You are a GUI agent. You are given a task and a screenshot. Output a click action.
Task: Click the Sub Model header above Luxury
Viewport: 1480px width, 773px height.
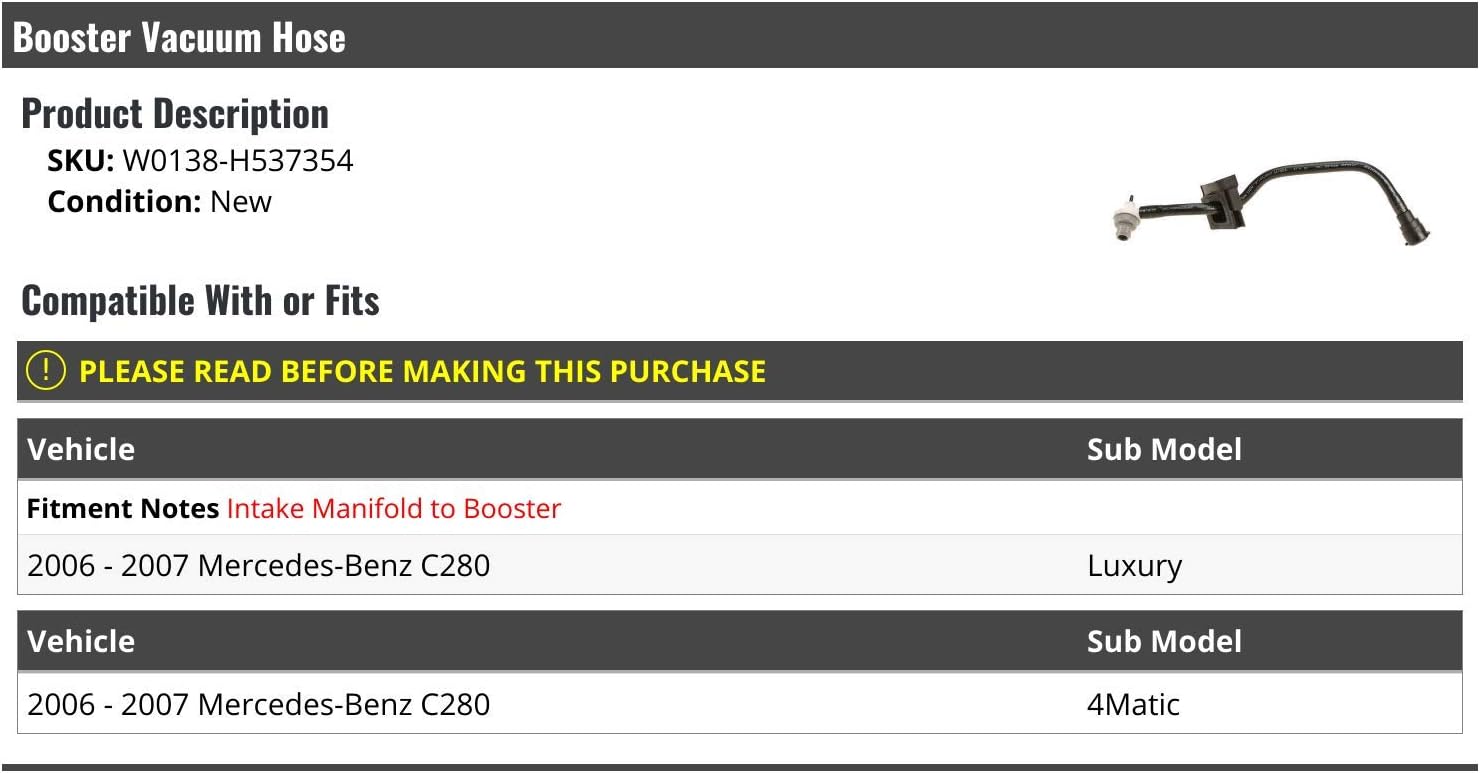tap(1164, 449)
